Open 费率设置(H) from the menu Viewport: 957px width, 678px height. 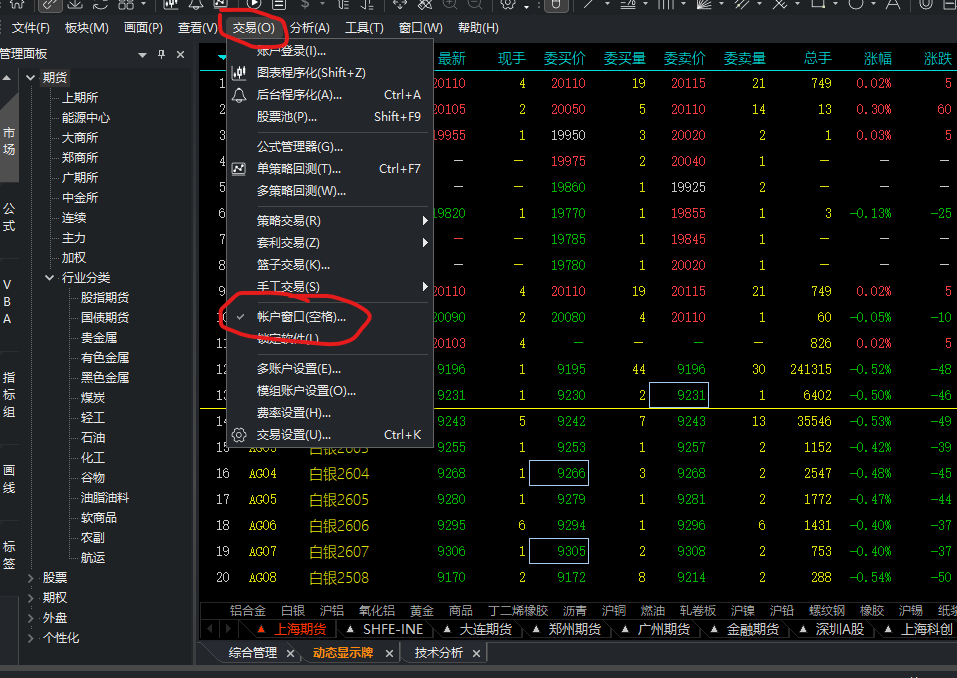pyautogui.click(x=330, y=413)
